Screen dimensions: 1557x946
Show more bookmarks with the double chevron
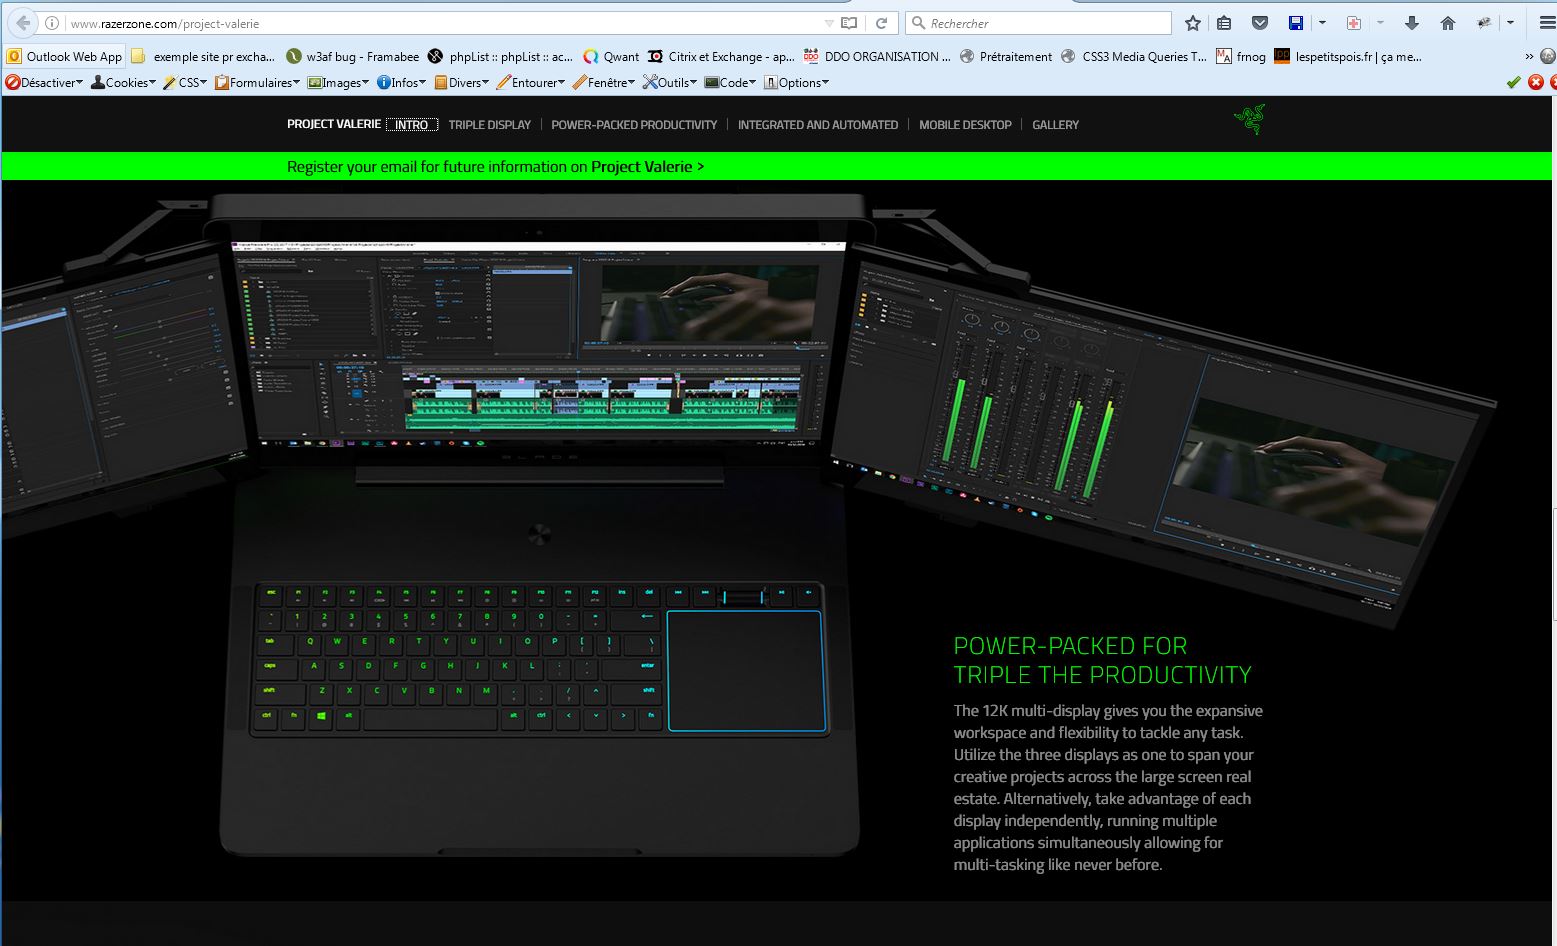pos(1529,57)
